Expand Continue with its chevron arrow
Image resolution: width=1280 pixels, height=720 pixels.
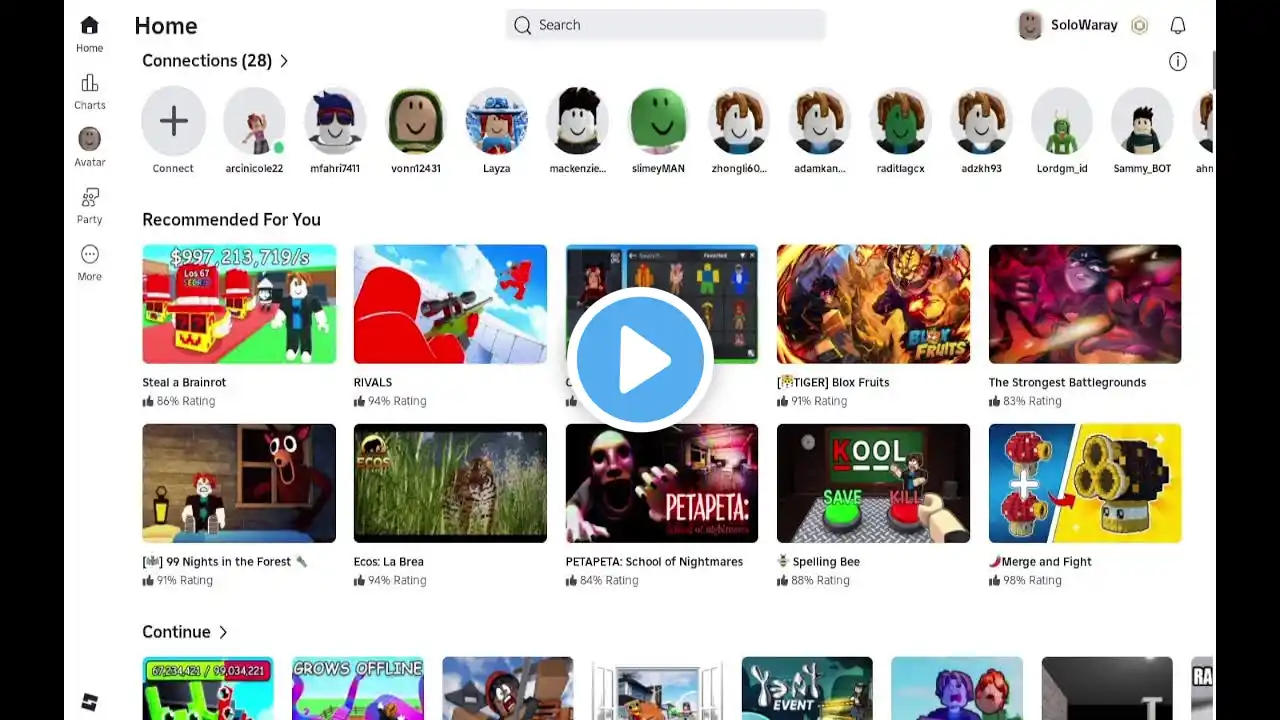223,632
